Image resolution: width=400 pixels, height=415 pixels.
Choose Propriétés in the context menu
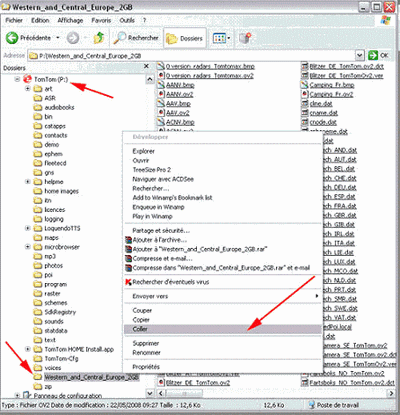click(146, 367)
